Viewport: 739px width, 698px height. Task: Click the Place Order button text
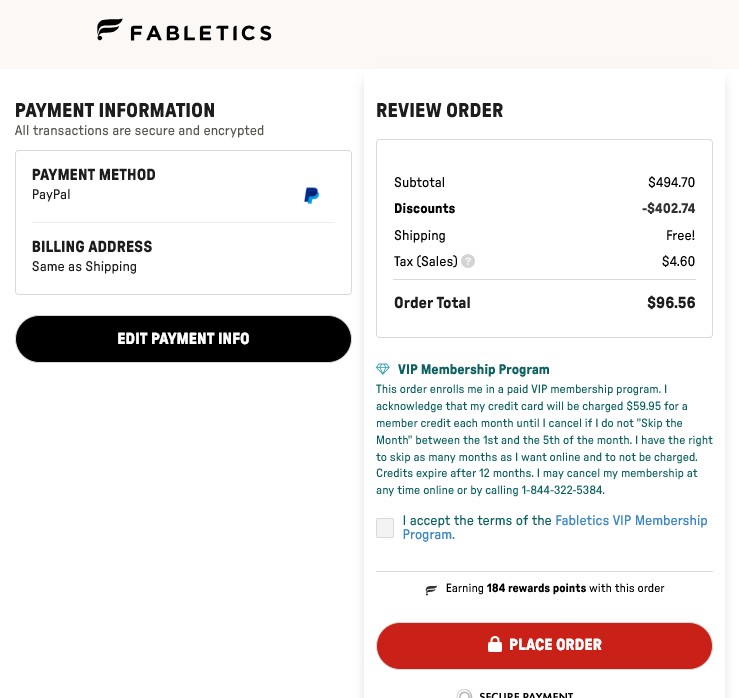[x=555, y=645]
